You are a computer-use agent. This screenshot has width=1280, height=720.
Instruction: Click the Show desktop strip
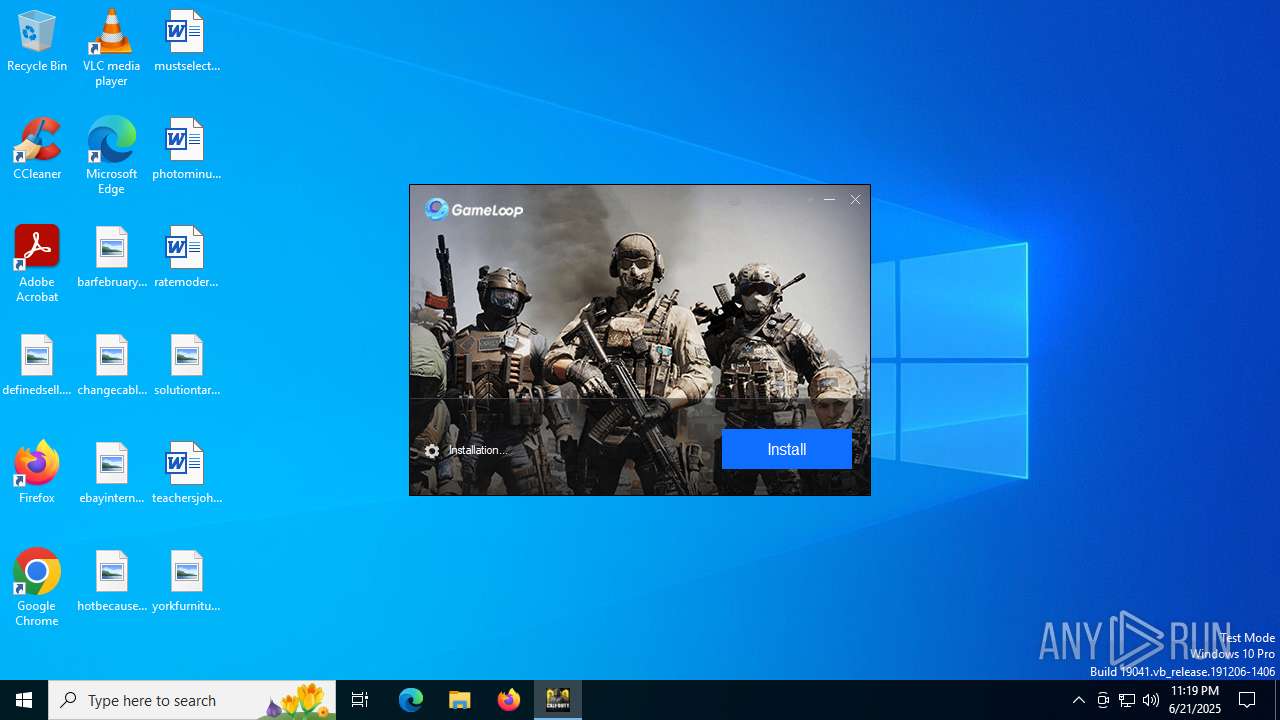1277,700
